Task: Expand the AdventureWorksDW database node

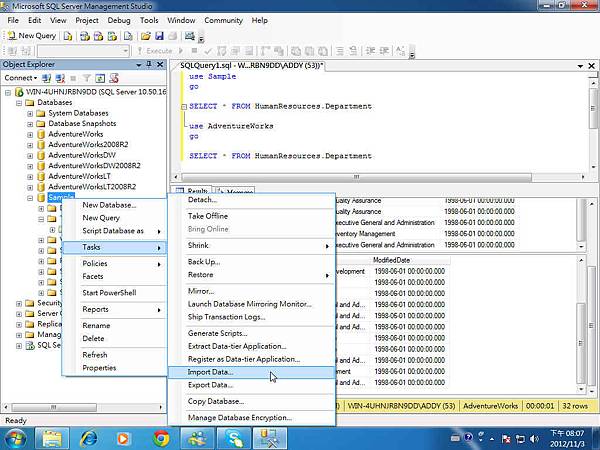Action: click(x=30, y=154)
